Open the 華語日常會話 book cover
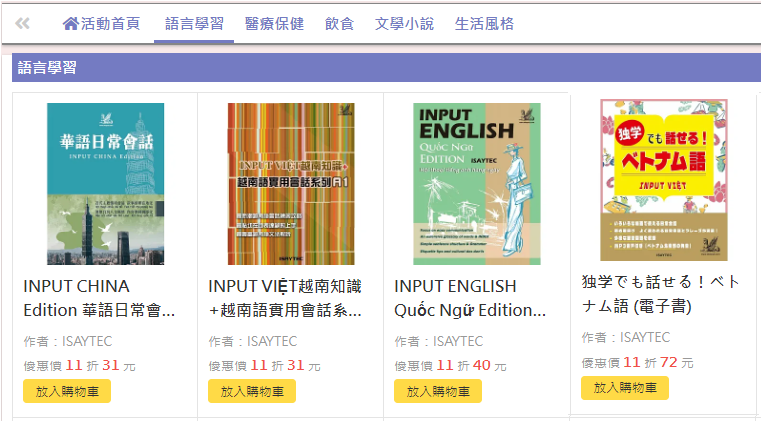This screenshot has width=761, height=421. [x=105, y=184]
